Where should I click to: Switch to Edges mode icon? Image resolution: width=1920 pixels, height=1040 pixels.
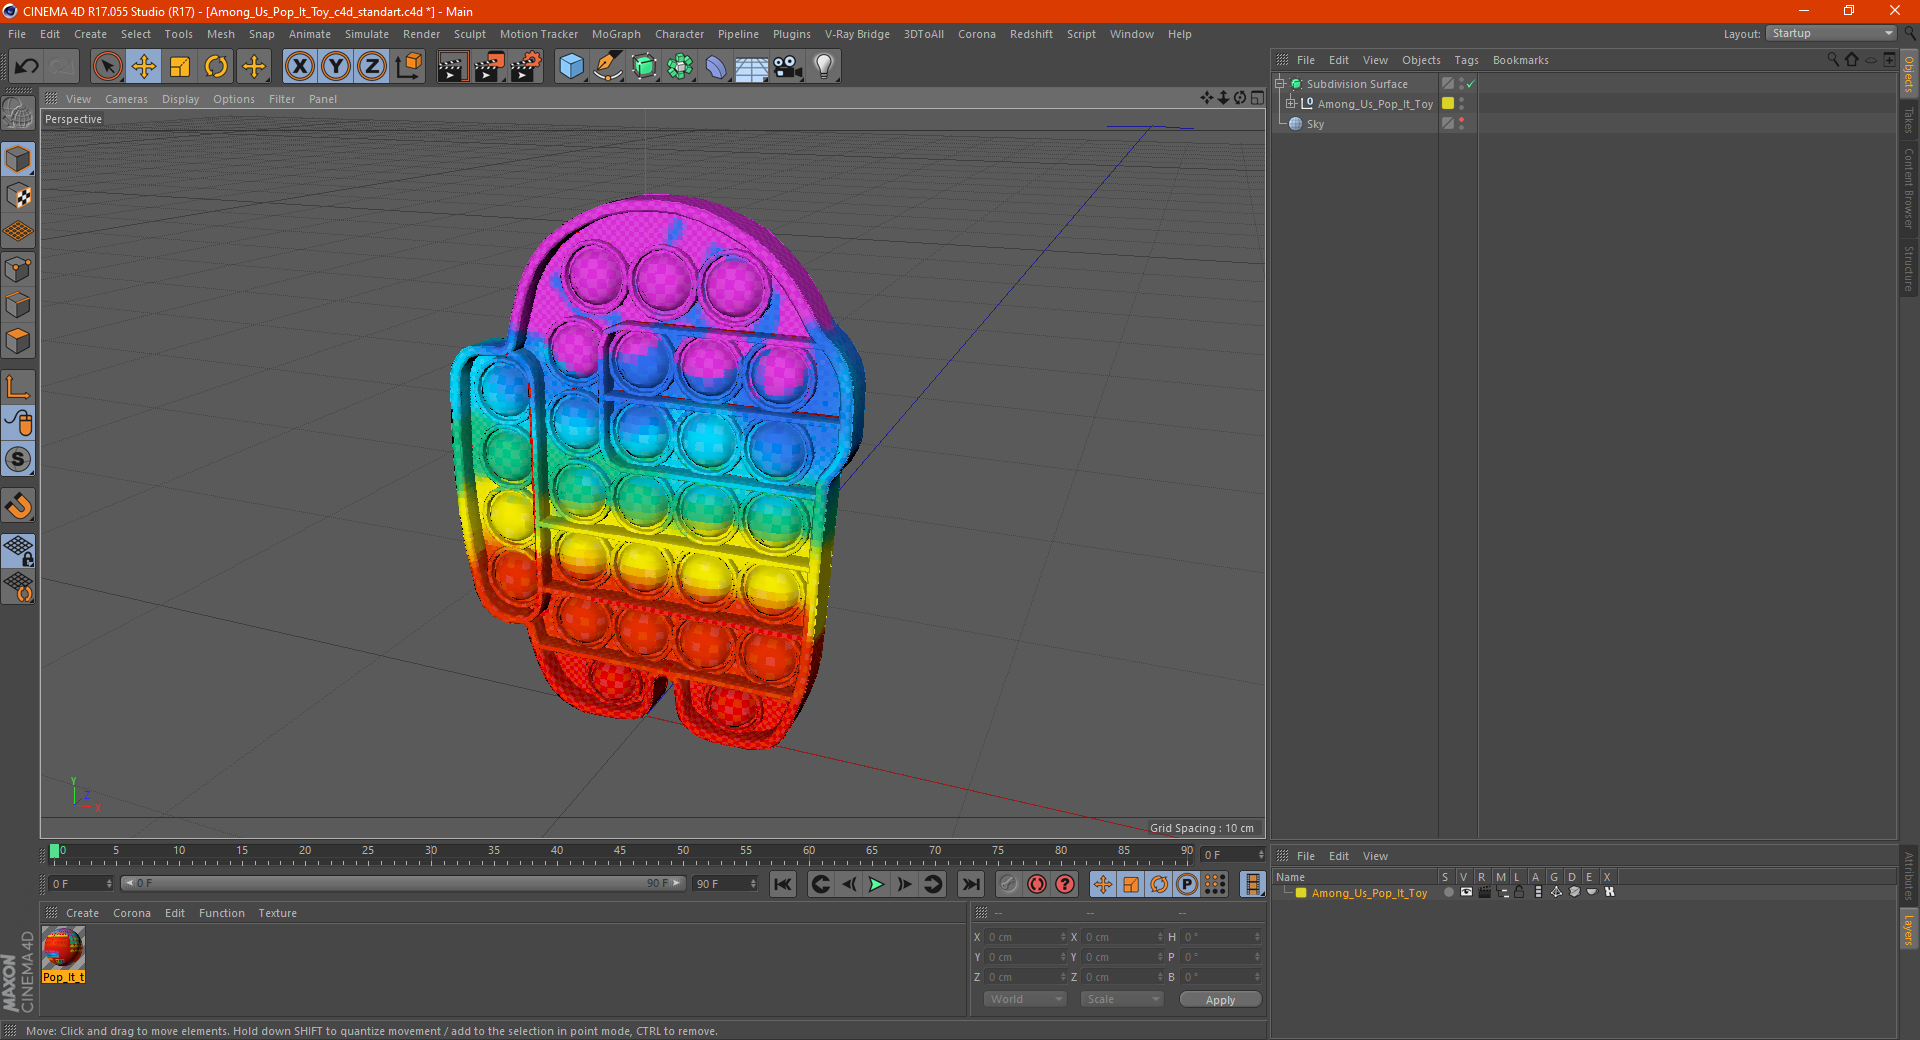coord(18,305)
